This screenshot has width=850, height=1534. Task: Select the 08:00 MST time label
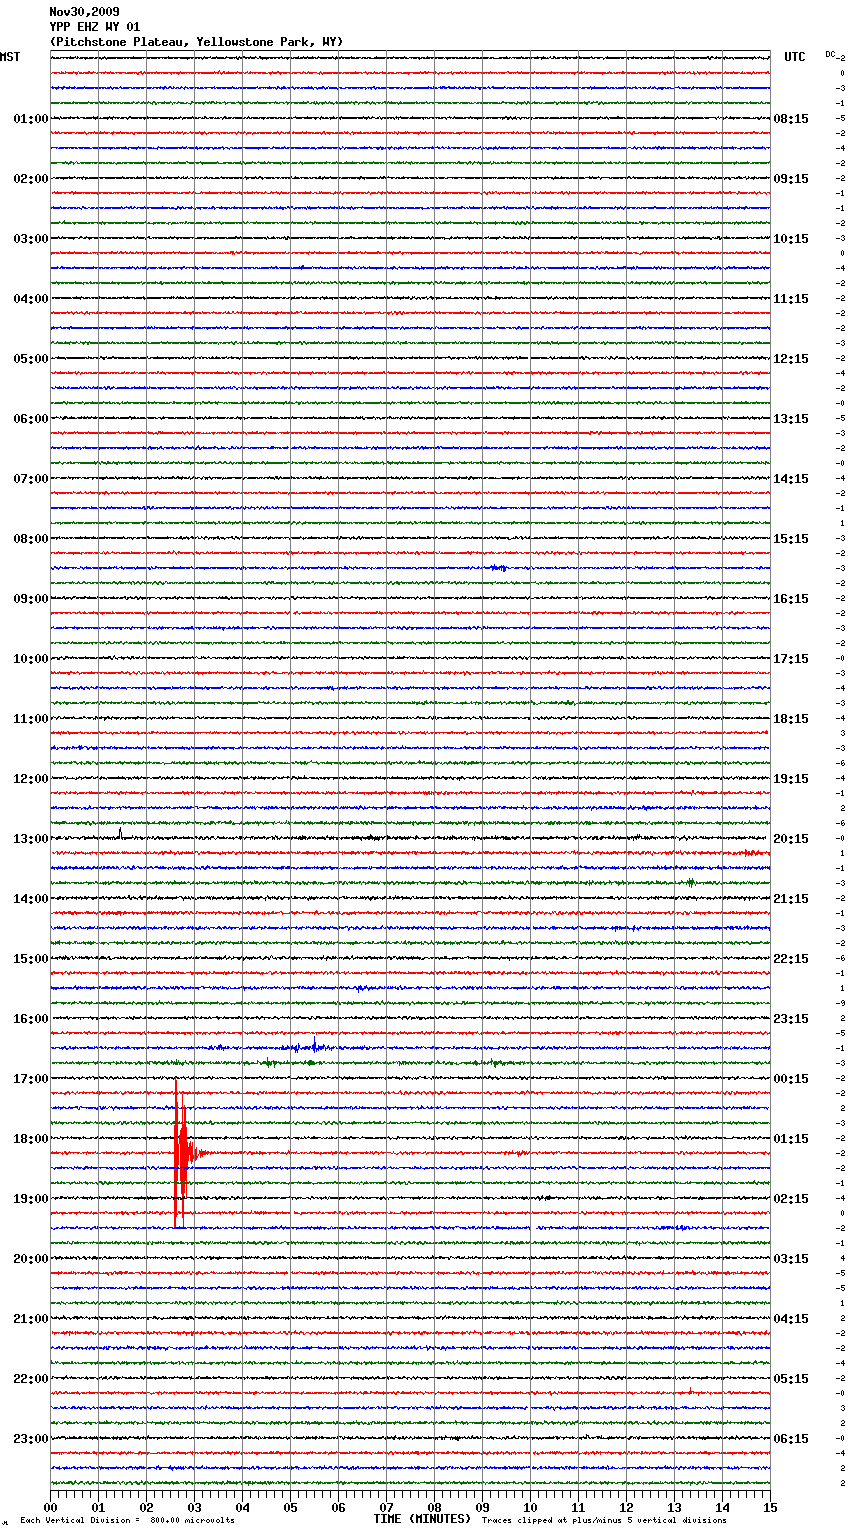tap(31, 539)
